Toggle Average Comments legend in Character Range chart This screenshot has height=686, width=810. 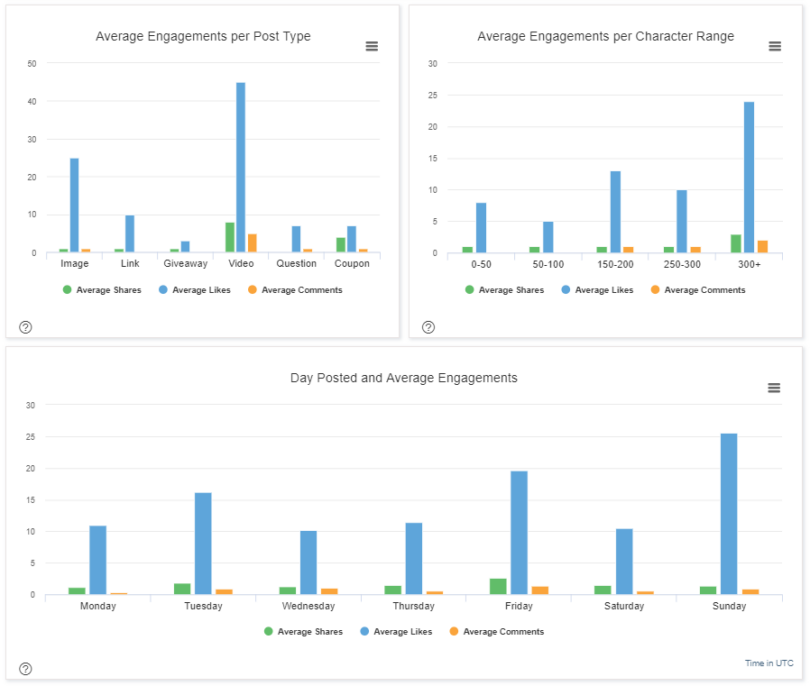(x=704, y=290)
